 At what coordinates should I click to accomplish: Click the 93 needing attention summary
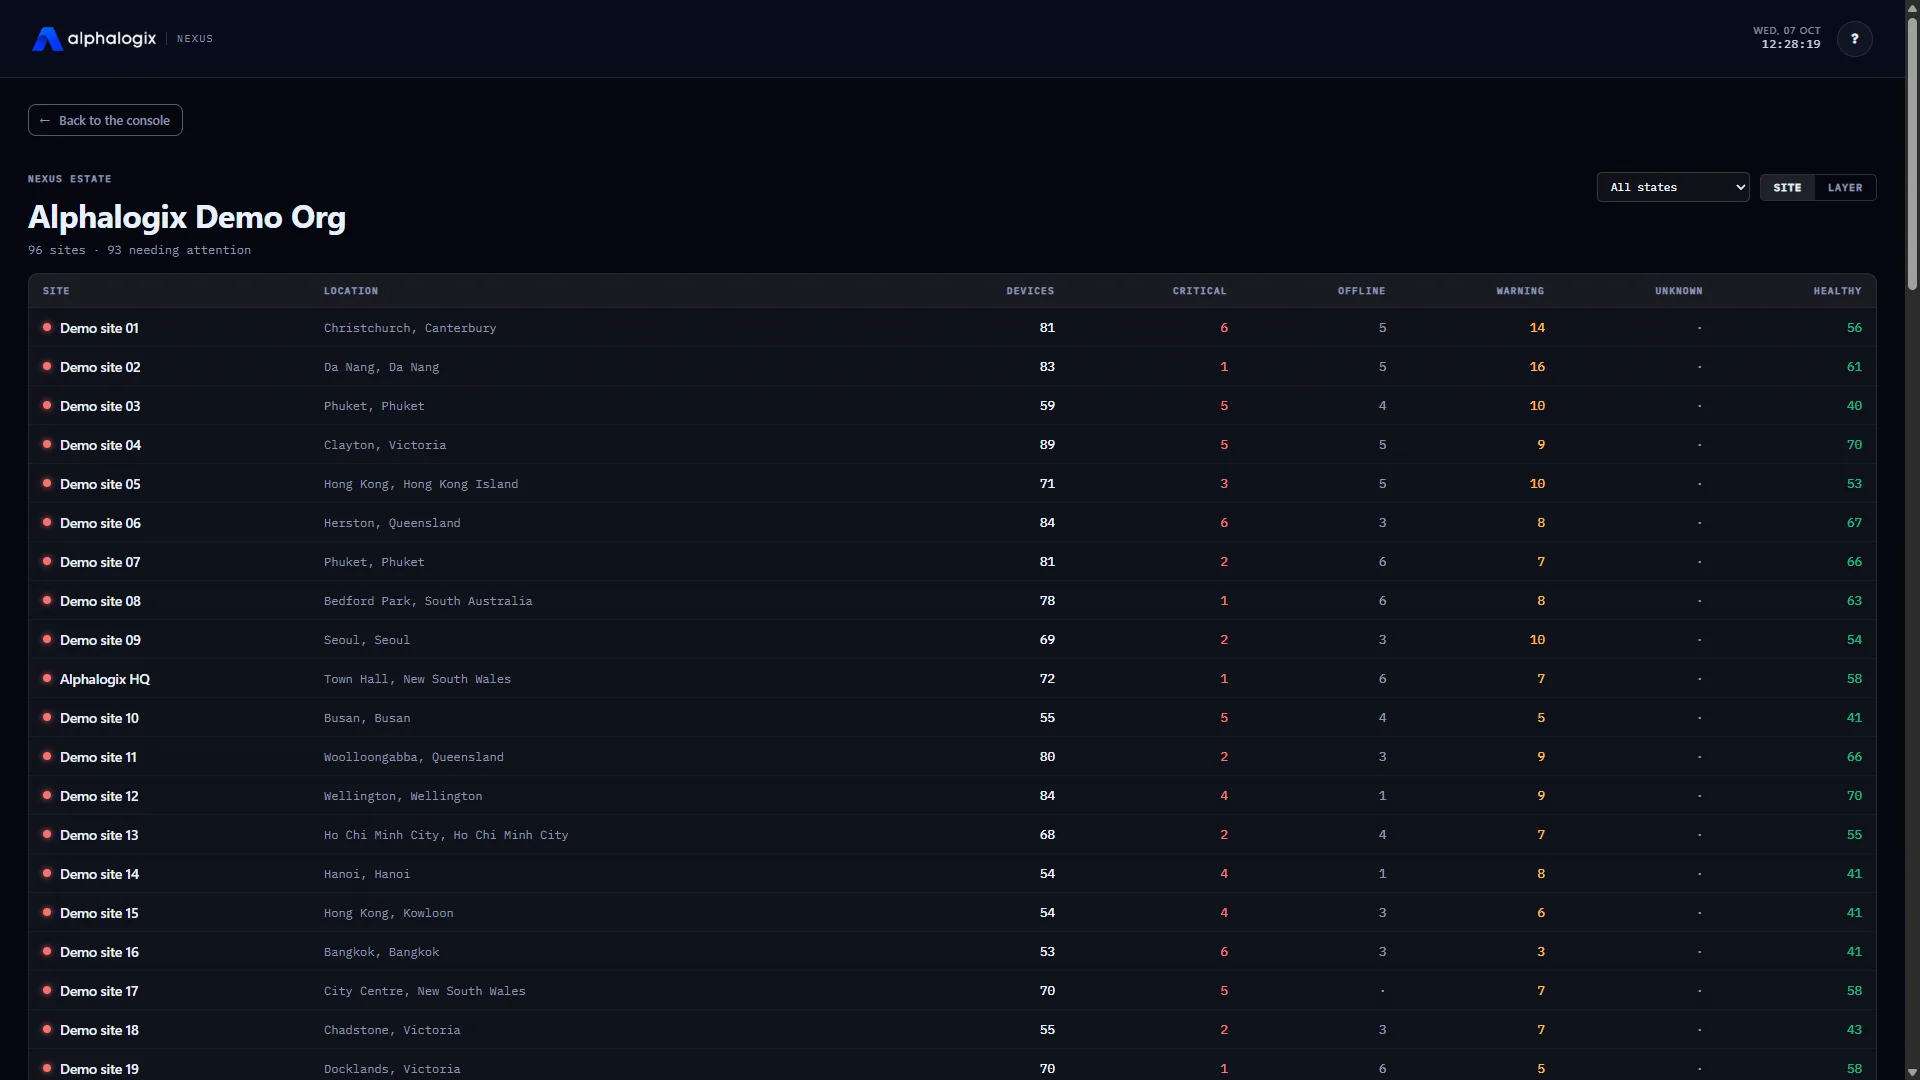(179, 250)
